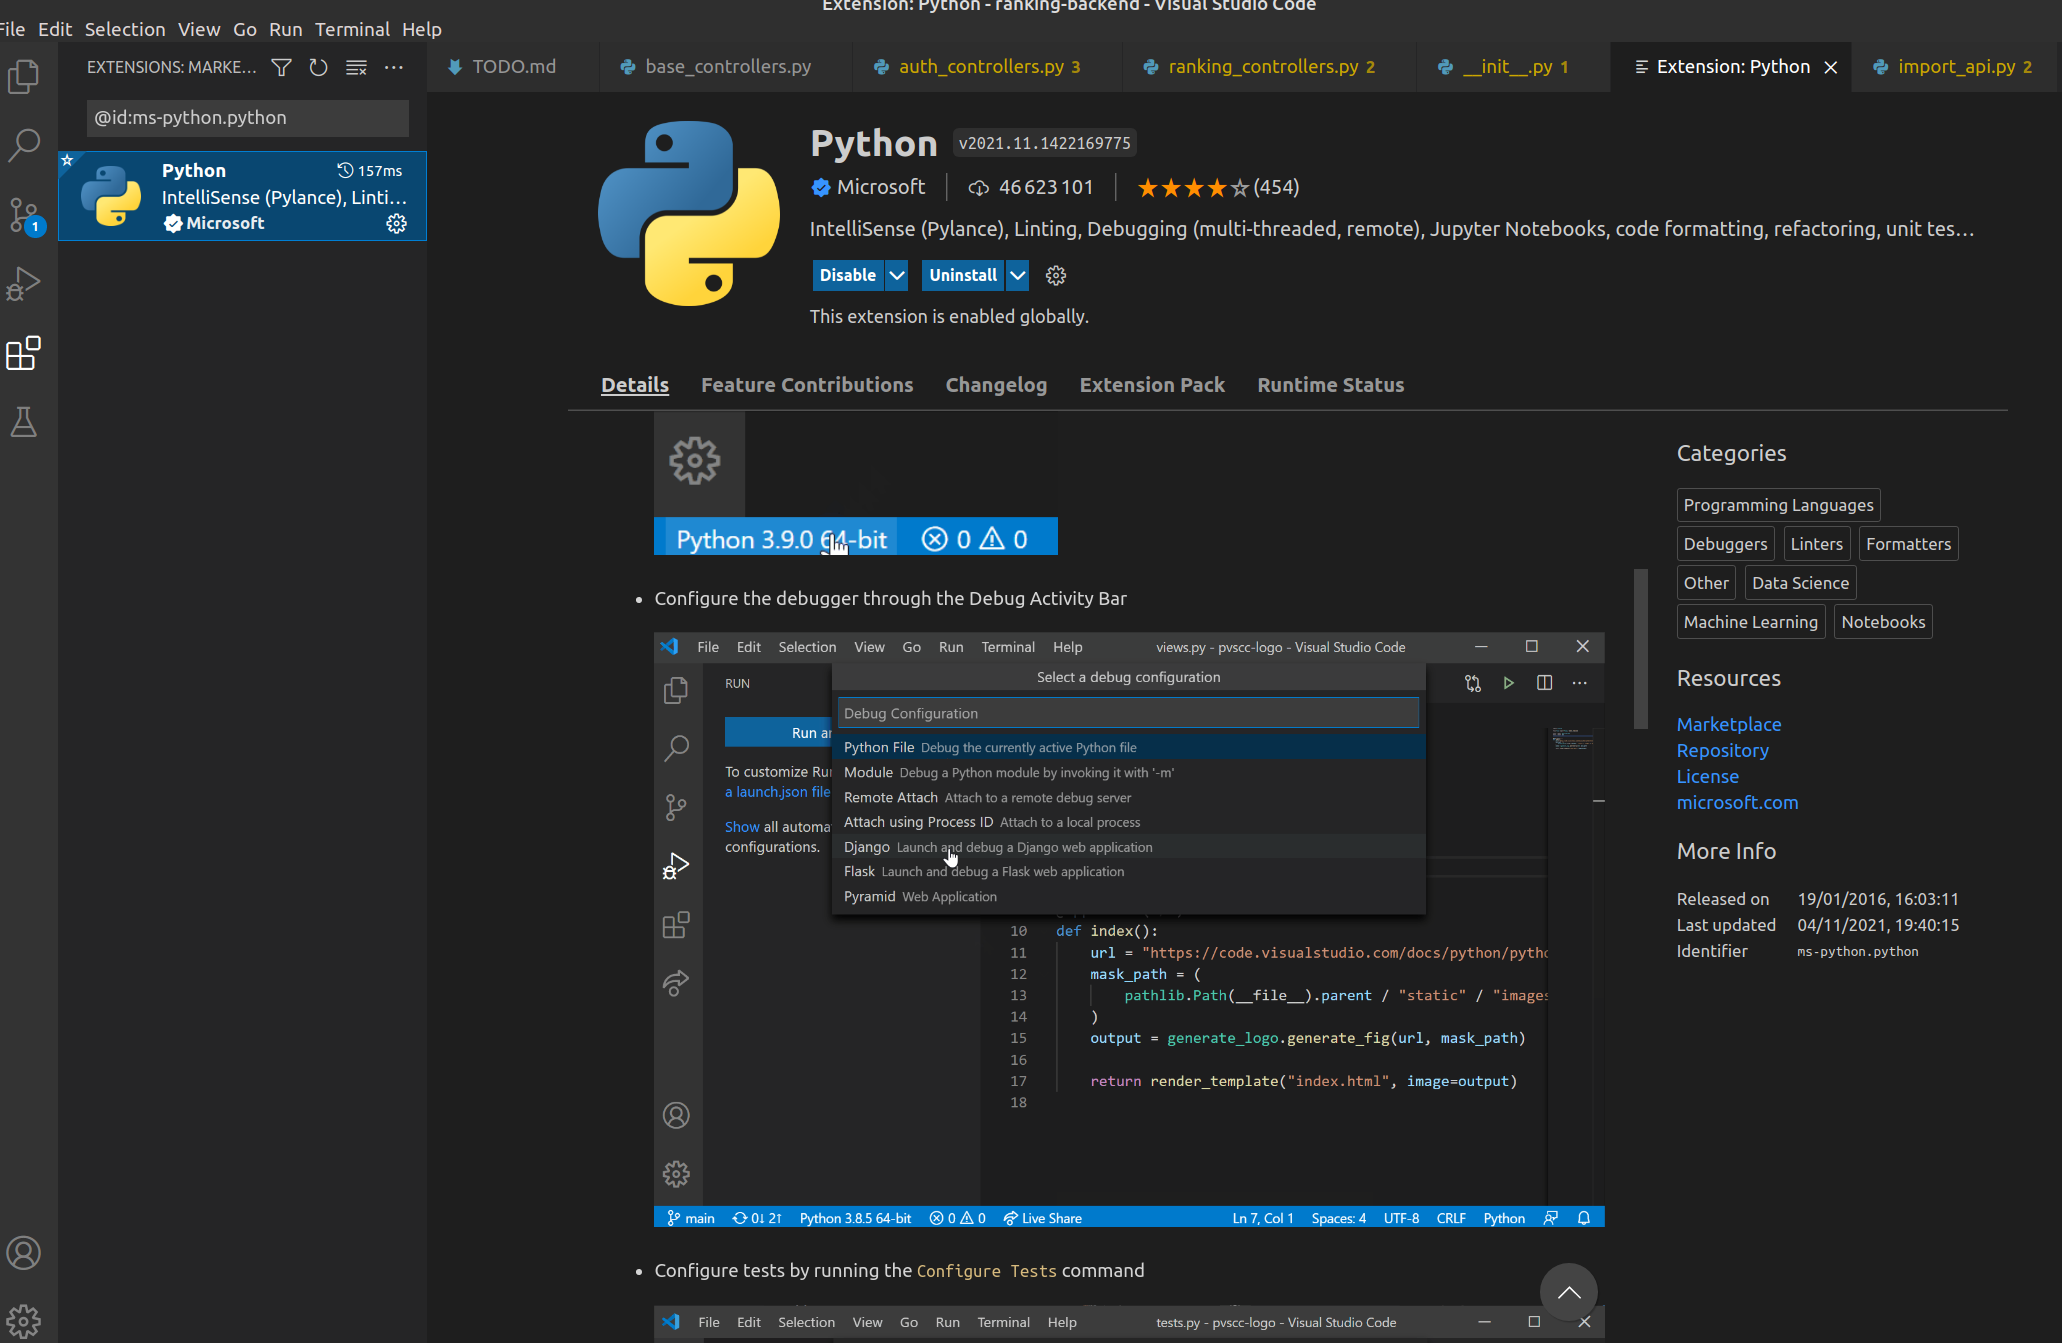Open the Search view icon
The image size is (2062, 1343).
coord(23,144)
